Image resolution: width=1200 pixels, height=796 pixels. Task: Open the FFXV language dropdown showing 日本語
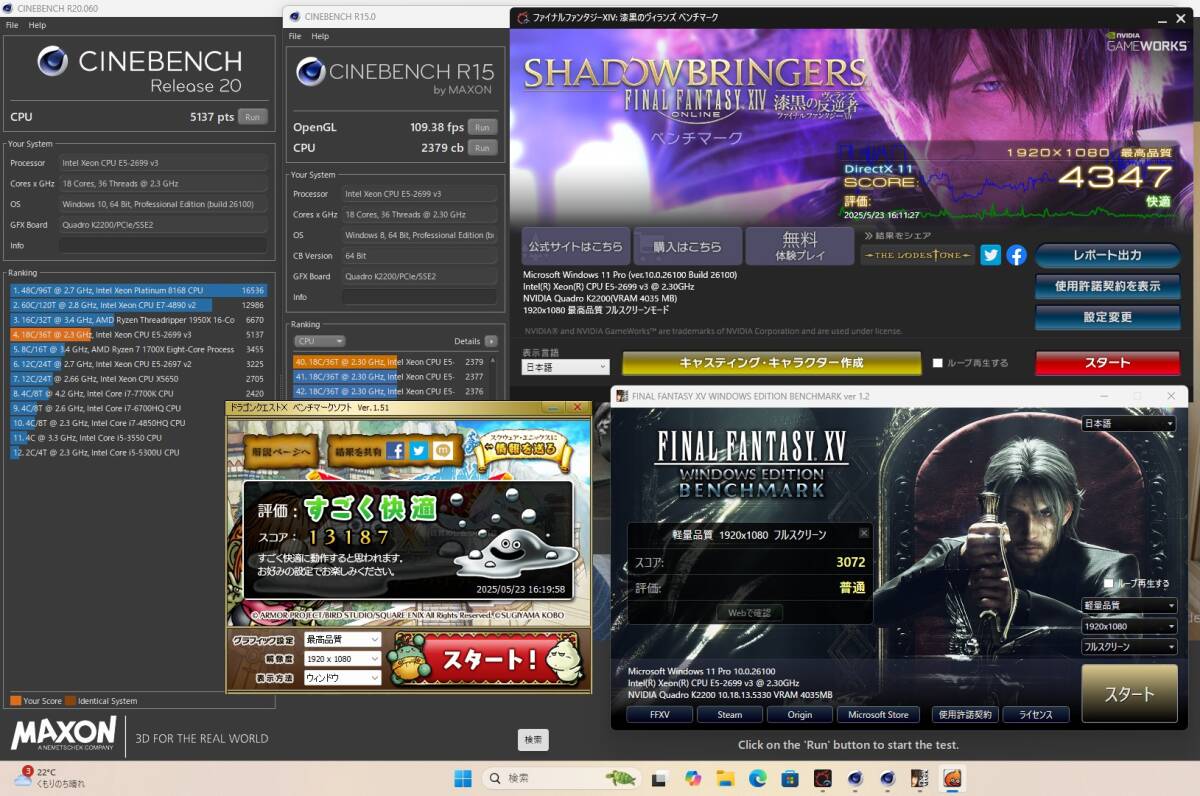point(1129,424)
